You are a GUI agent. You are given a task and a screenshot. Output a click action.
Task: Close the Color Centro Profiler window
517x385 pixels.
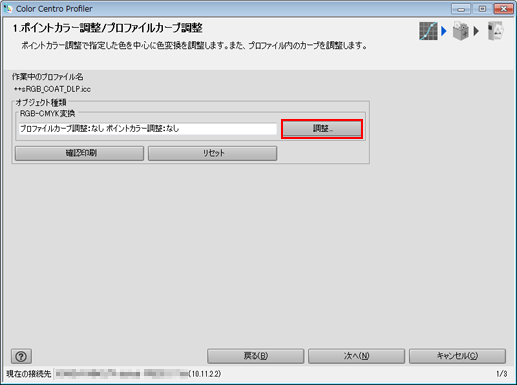503,9
